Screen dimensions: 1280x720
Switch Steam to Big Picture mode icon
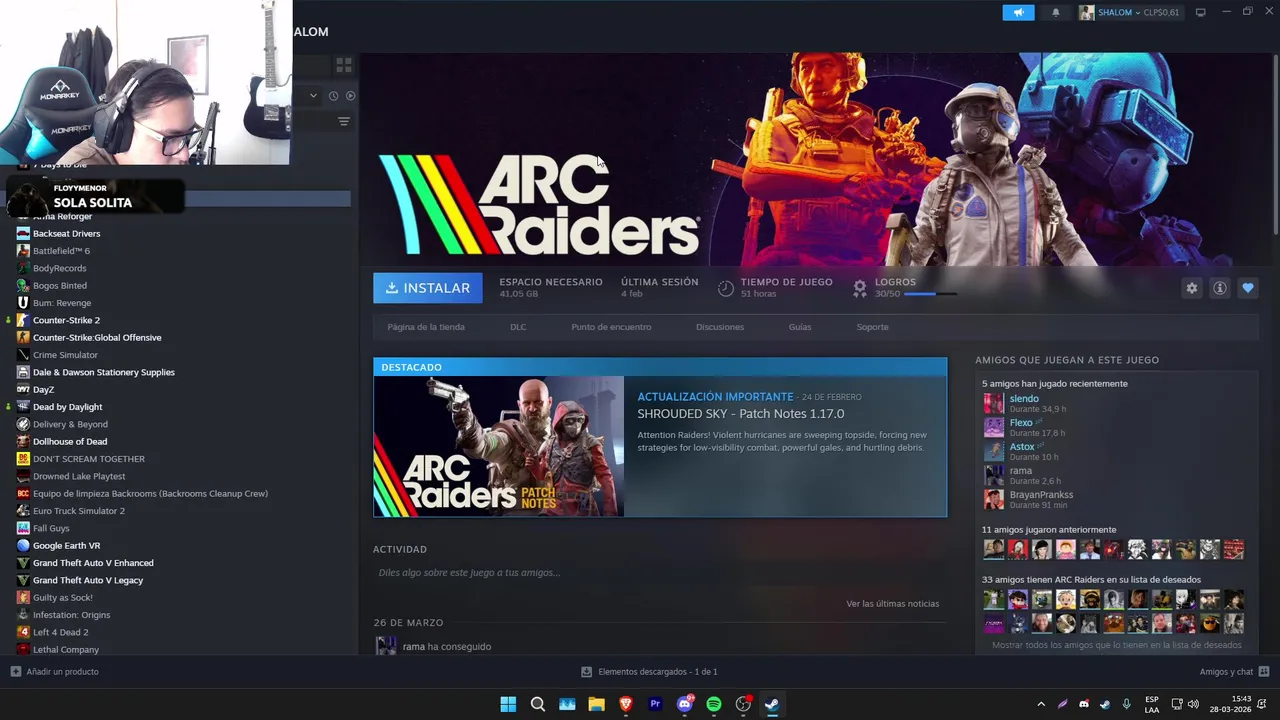click(1200, 12)
